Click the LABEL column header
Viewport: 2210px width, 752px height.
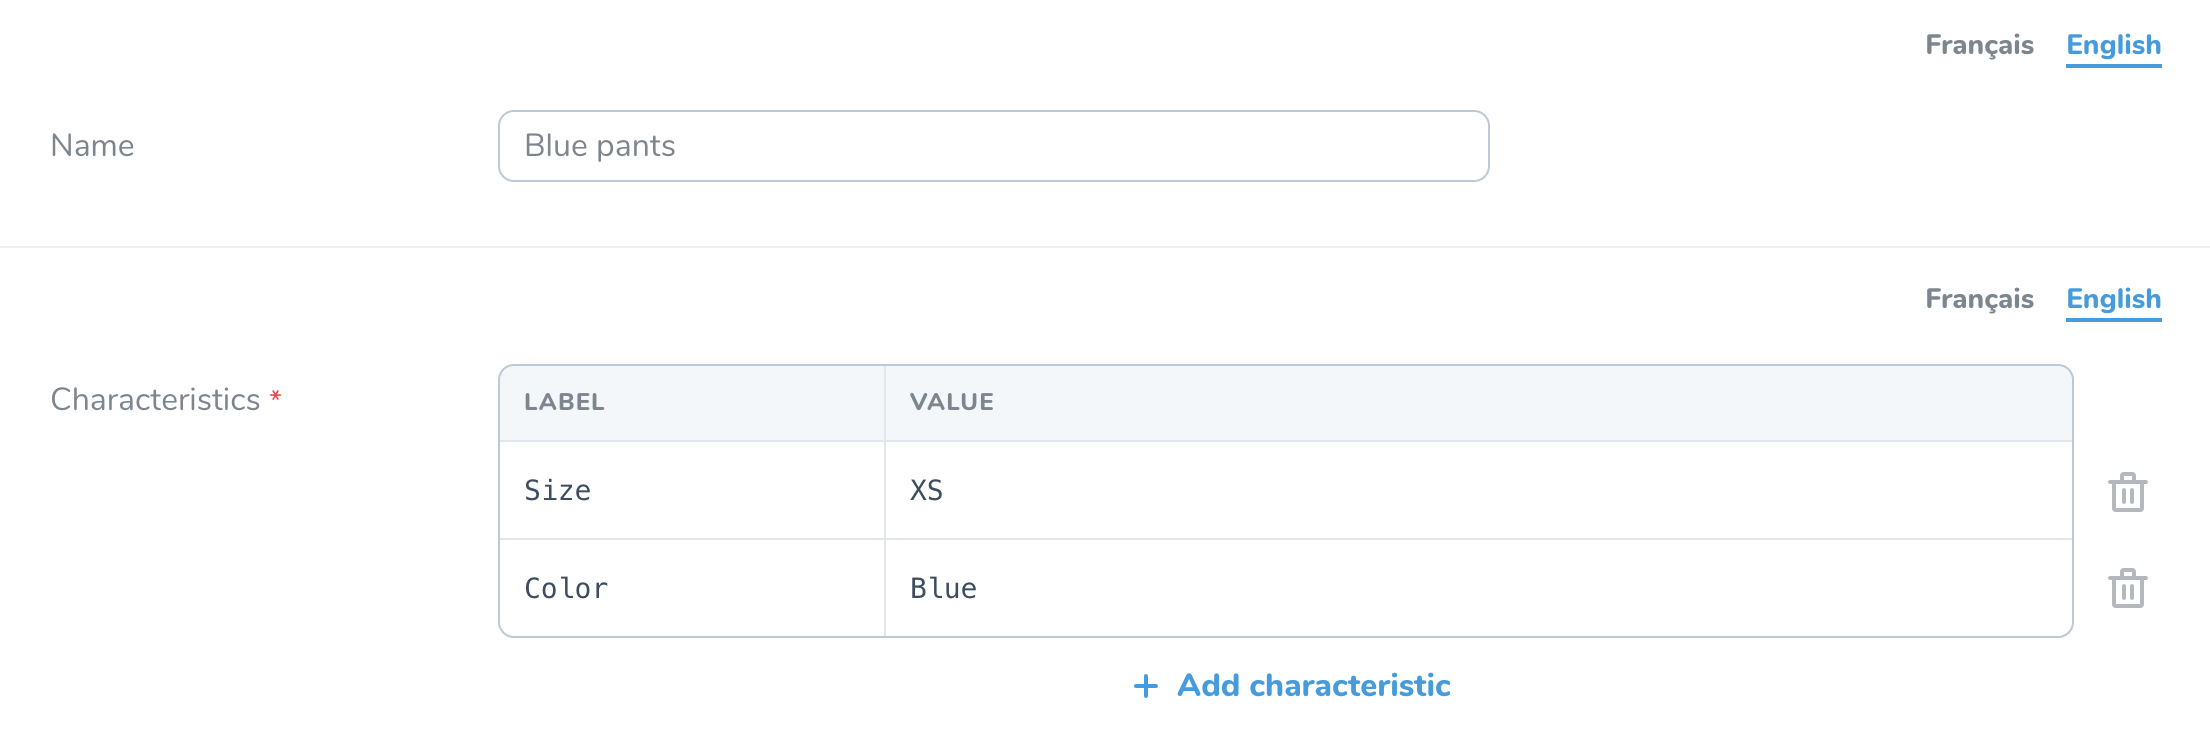click(563, 402)
